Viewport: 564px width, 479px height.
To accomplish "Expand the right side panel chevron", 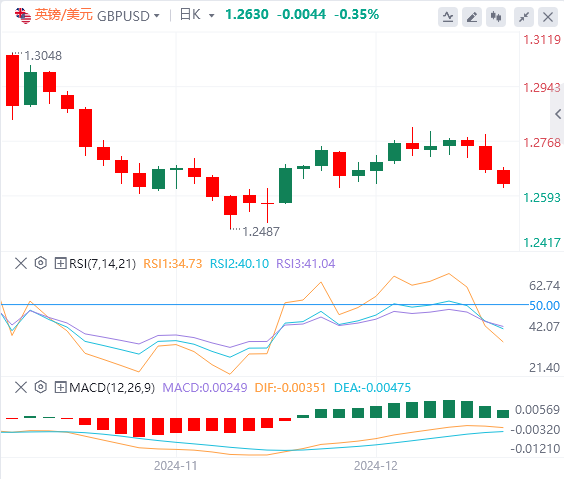I will point(558,114).
